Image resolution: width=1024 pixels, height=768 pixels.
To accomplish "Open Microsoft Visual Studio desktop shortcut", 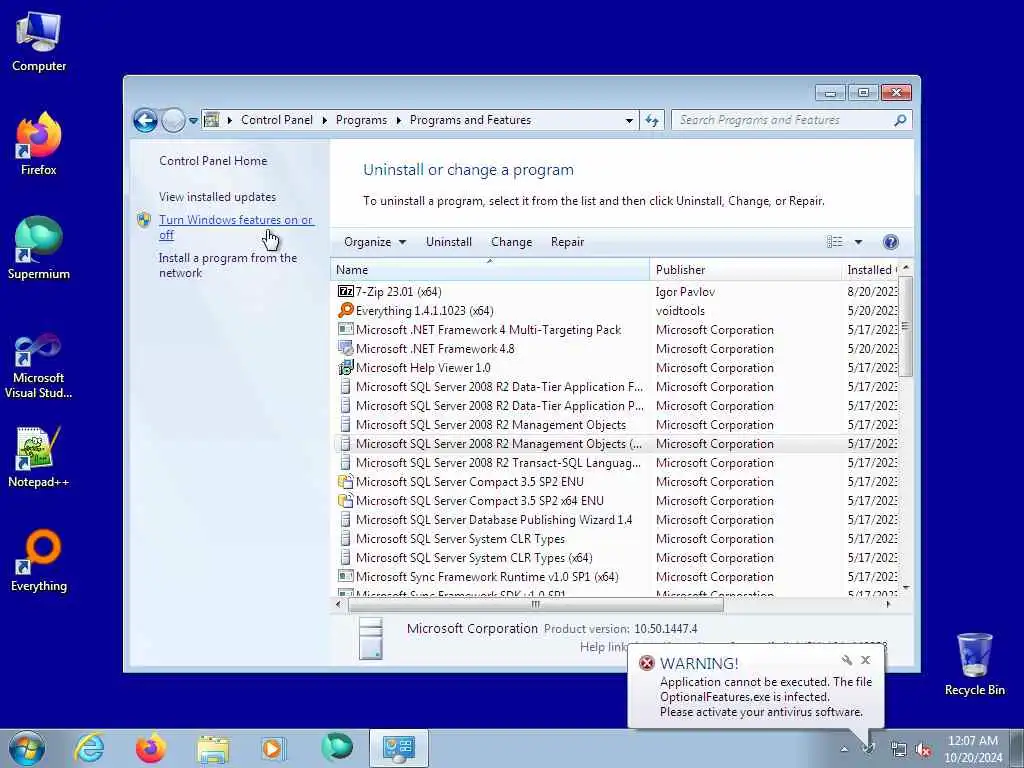I will [x=39, y=366].
